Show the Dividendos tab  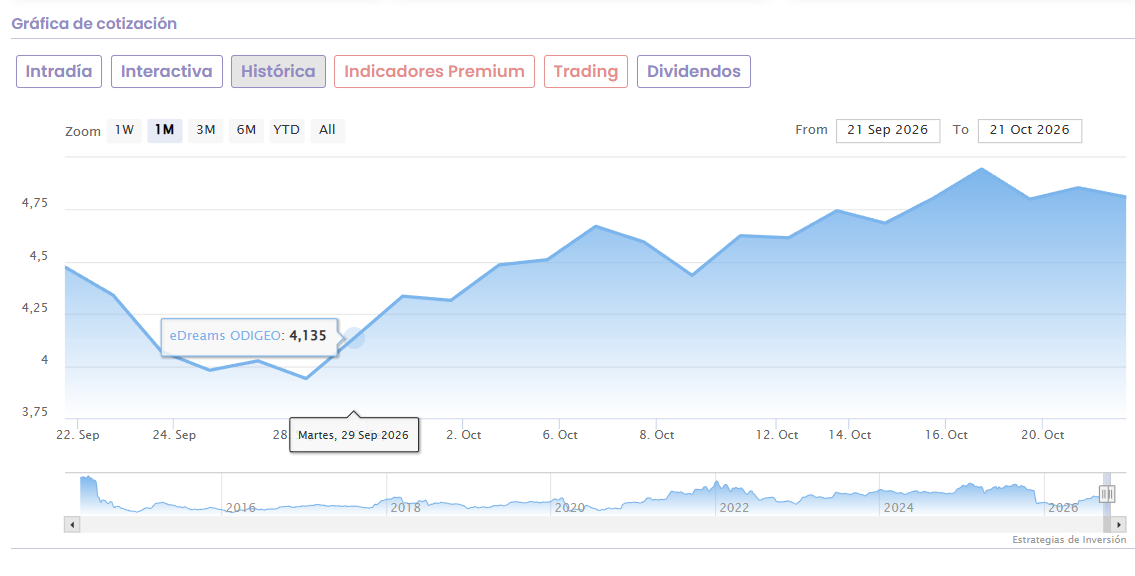693,72
